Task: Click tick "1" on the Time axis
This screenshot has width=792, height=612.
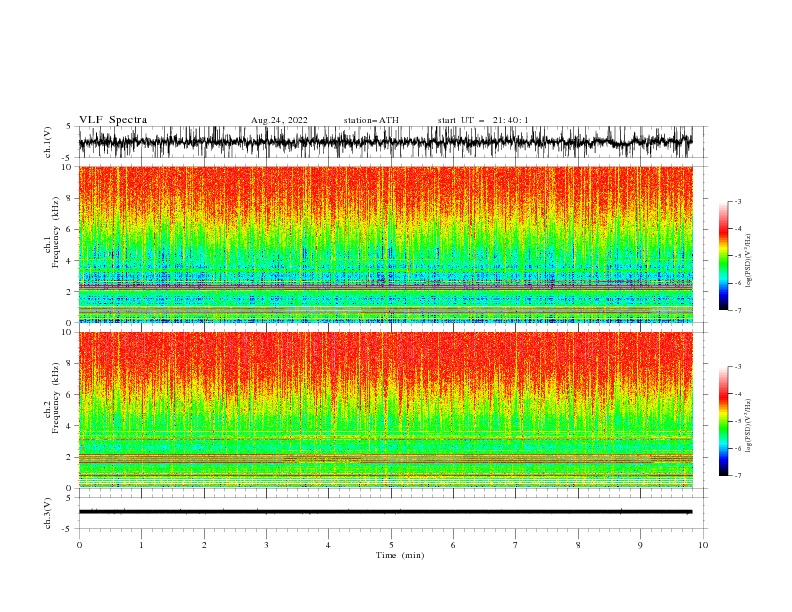Action: point(141,545)
